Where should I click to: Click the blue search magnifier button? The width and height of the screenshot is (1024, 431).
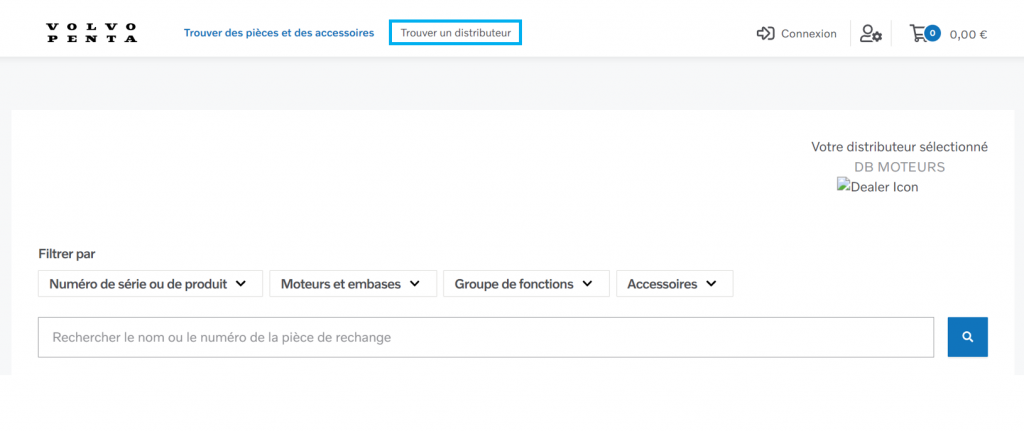tap(968, 337)
